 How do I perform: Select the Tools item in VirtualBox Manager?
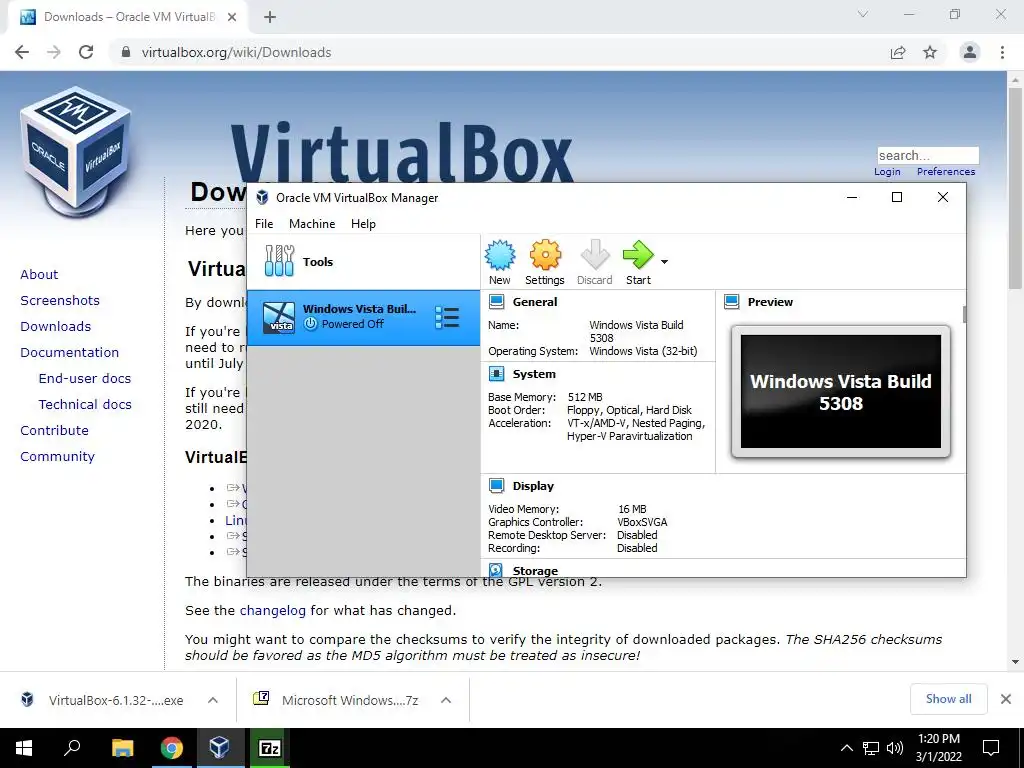[363, 261]
